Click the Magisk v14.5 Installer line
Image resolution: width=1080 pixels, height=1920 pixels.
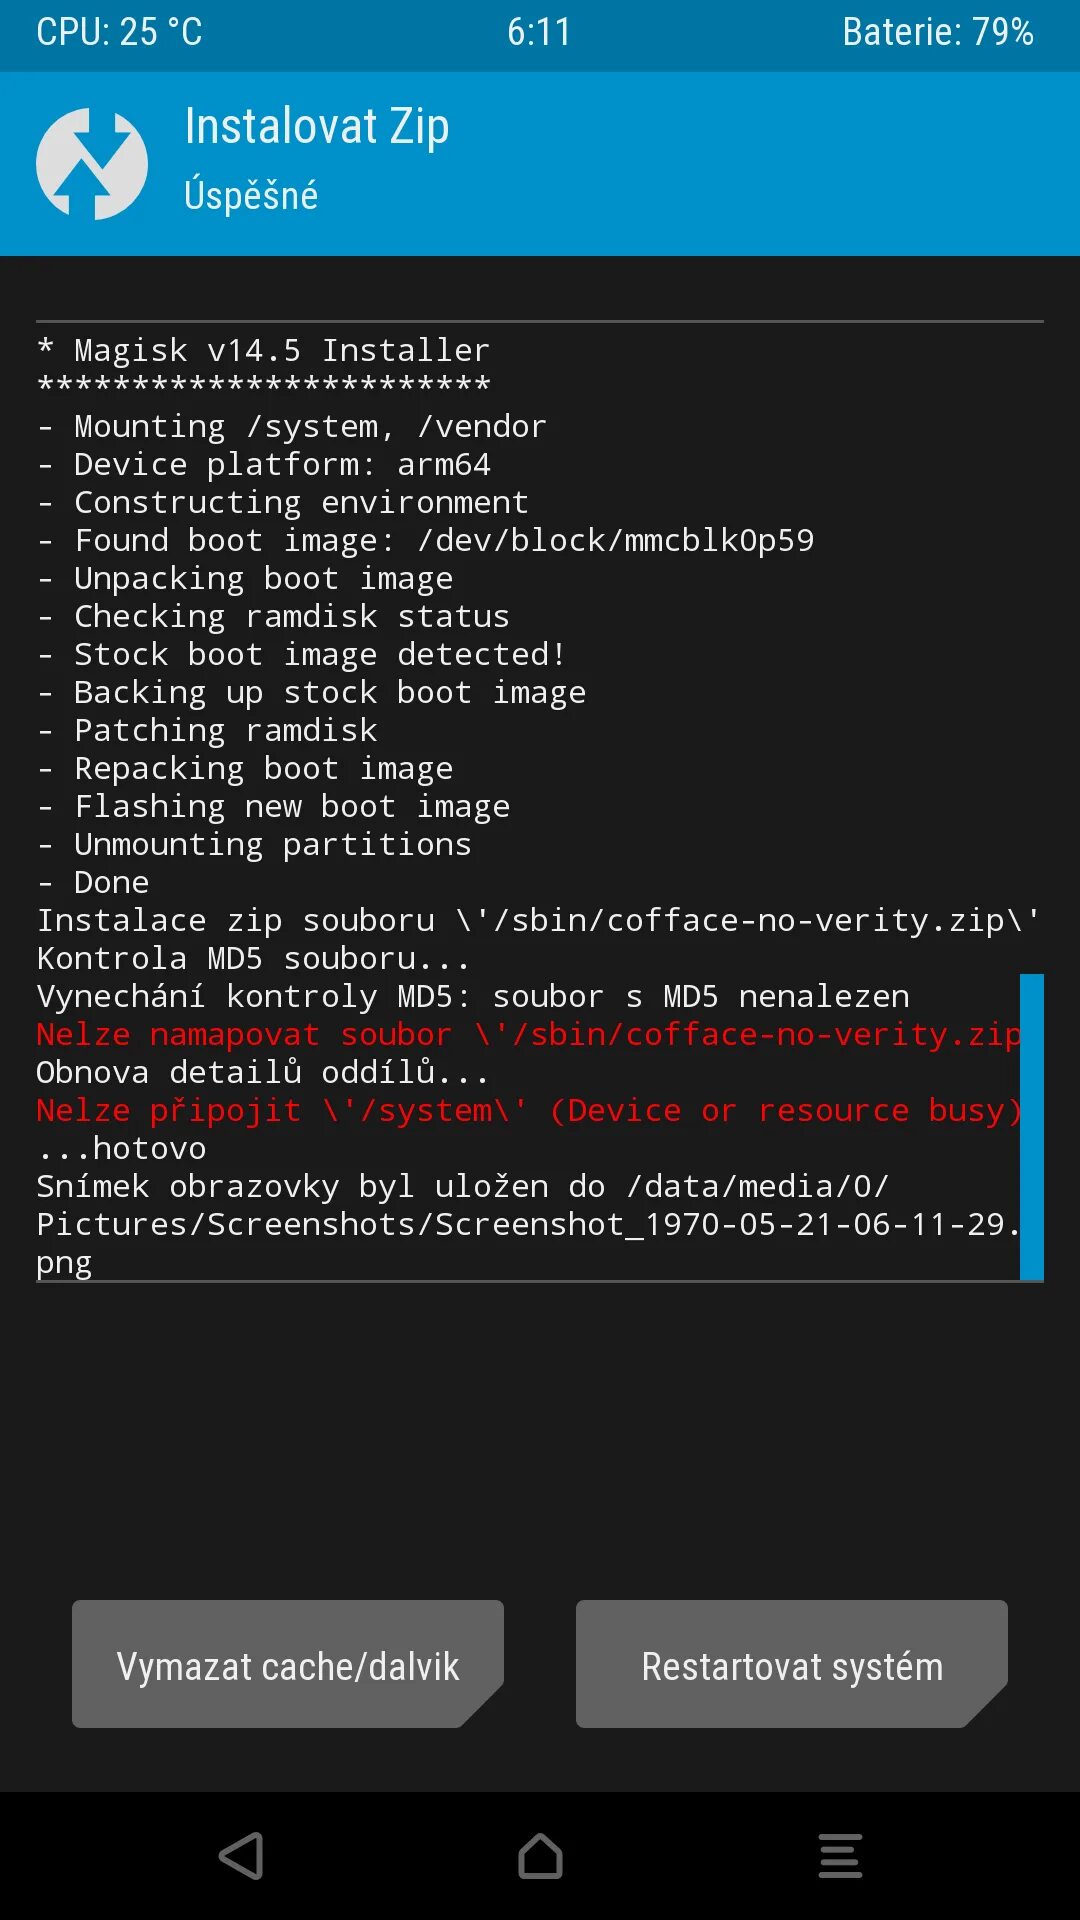pos(264,350)
